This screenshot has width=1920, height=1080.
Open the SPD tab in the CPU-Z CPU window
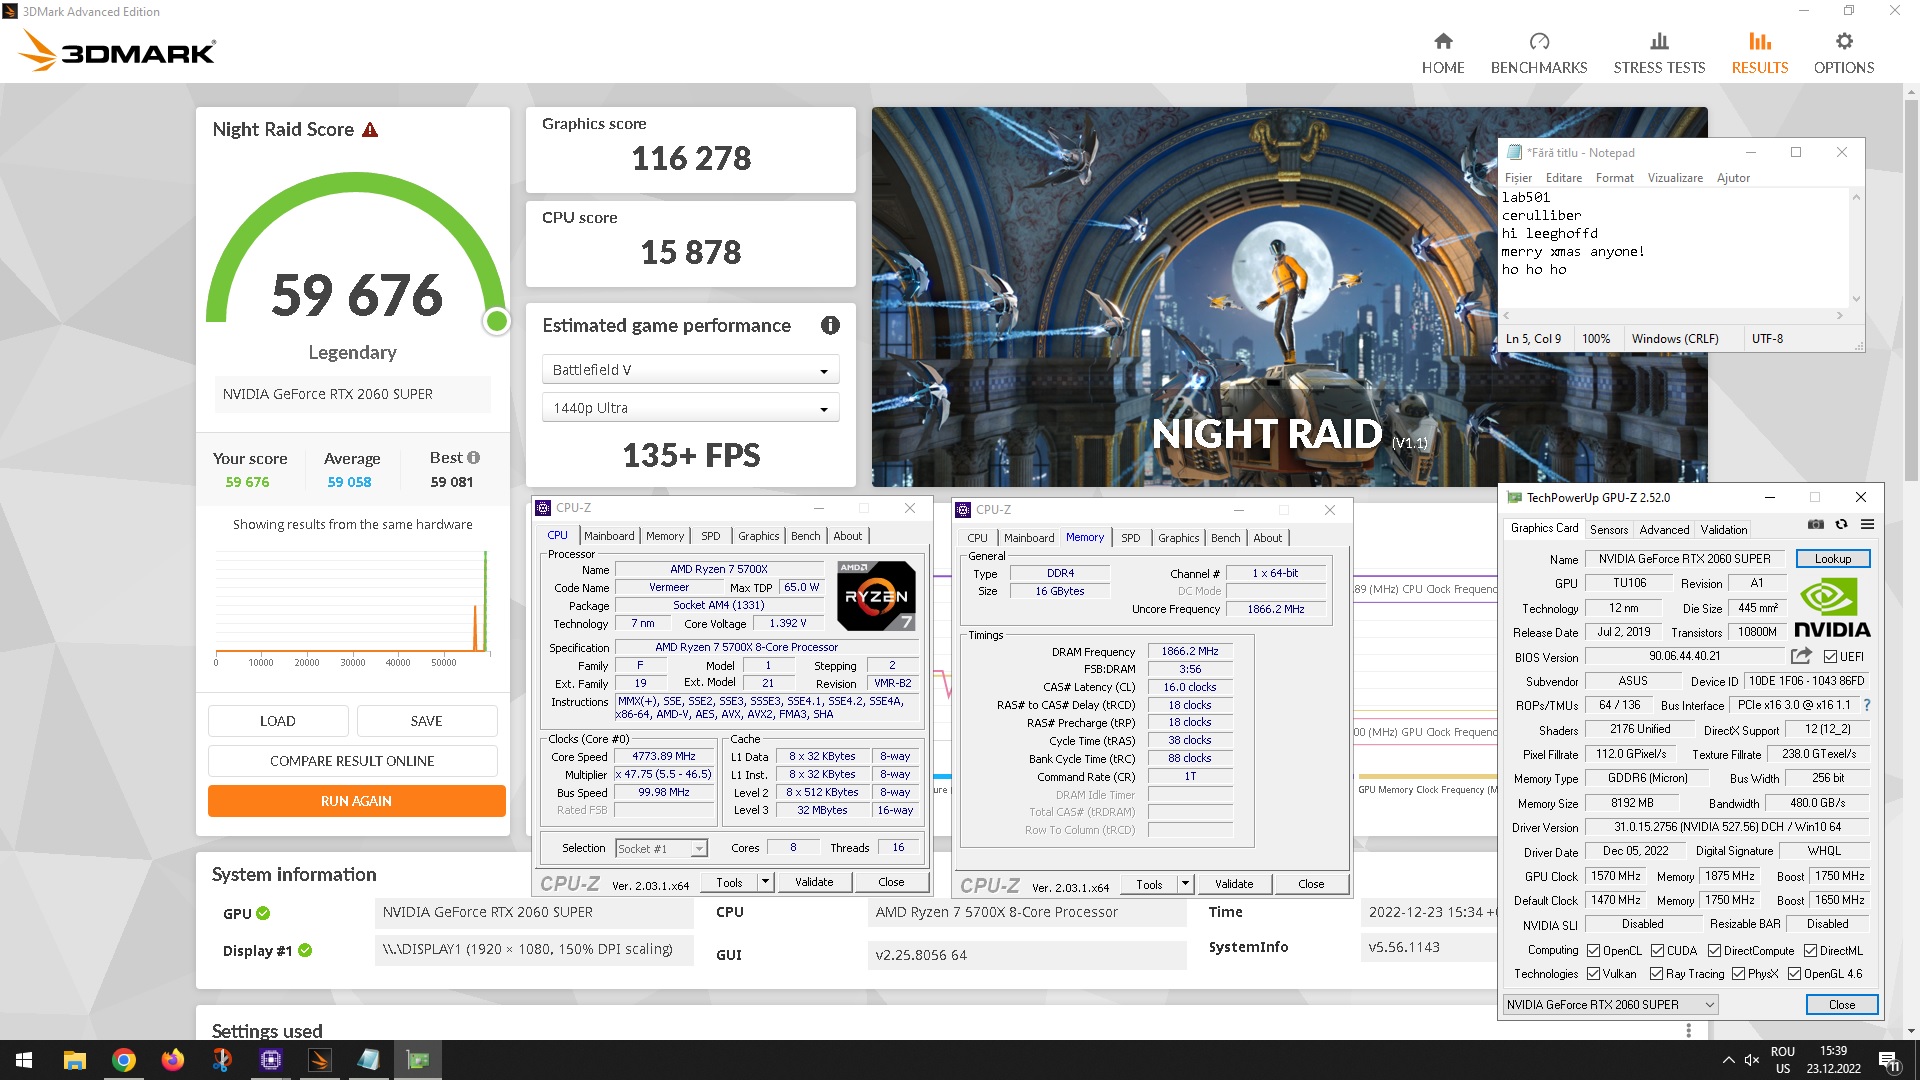tap(711, 536)
